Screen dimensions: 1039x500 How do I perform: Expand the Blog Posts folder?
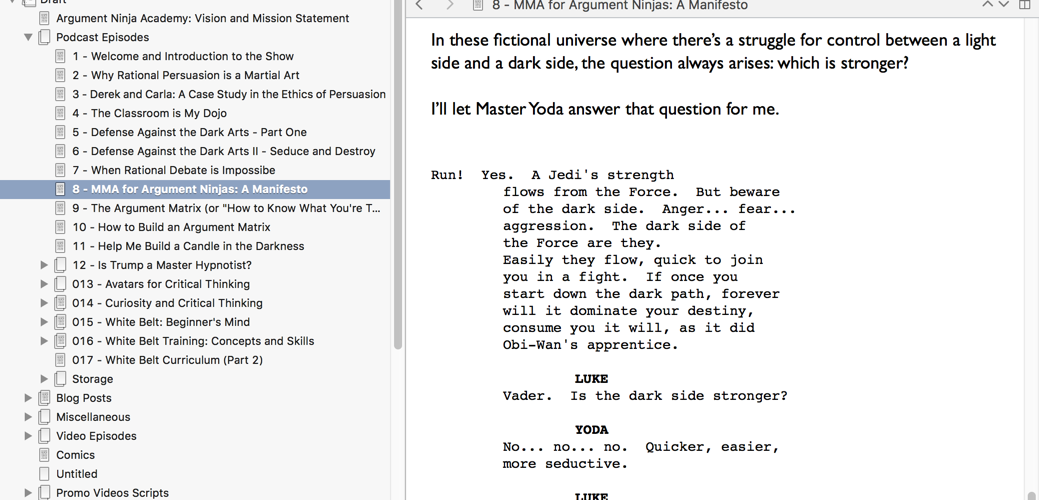point(28,398)
